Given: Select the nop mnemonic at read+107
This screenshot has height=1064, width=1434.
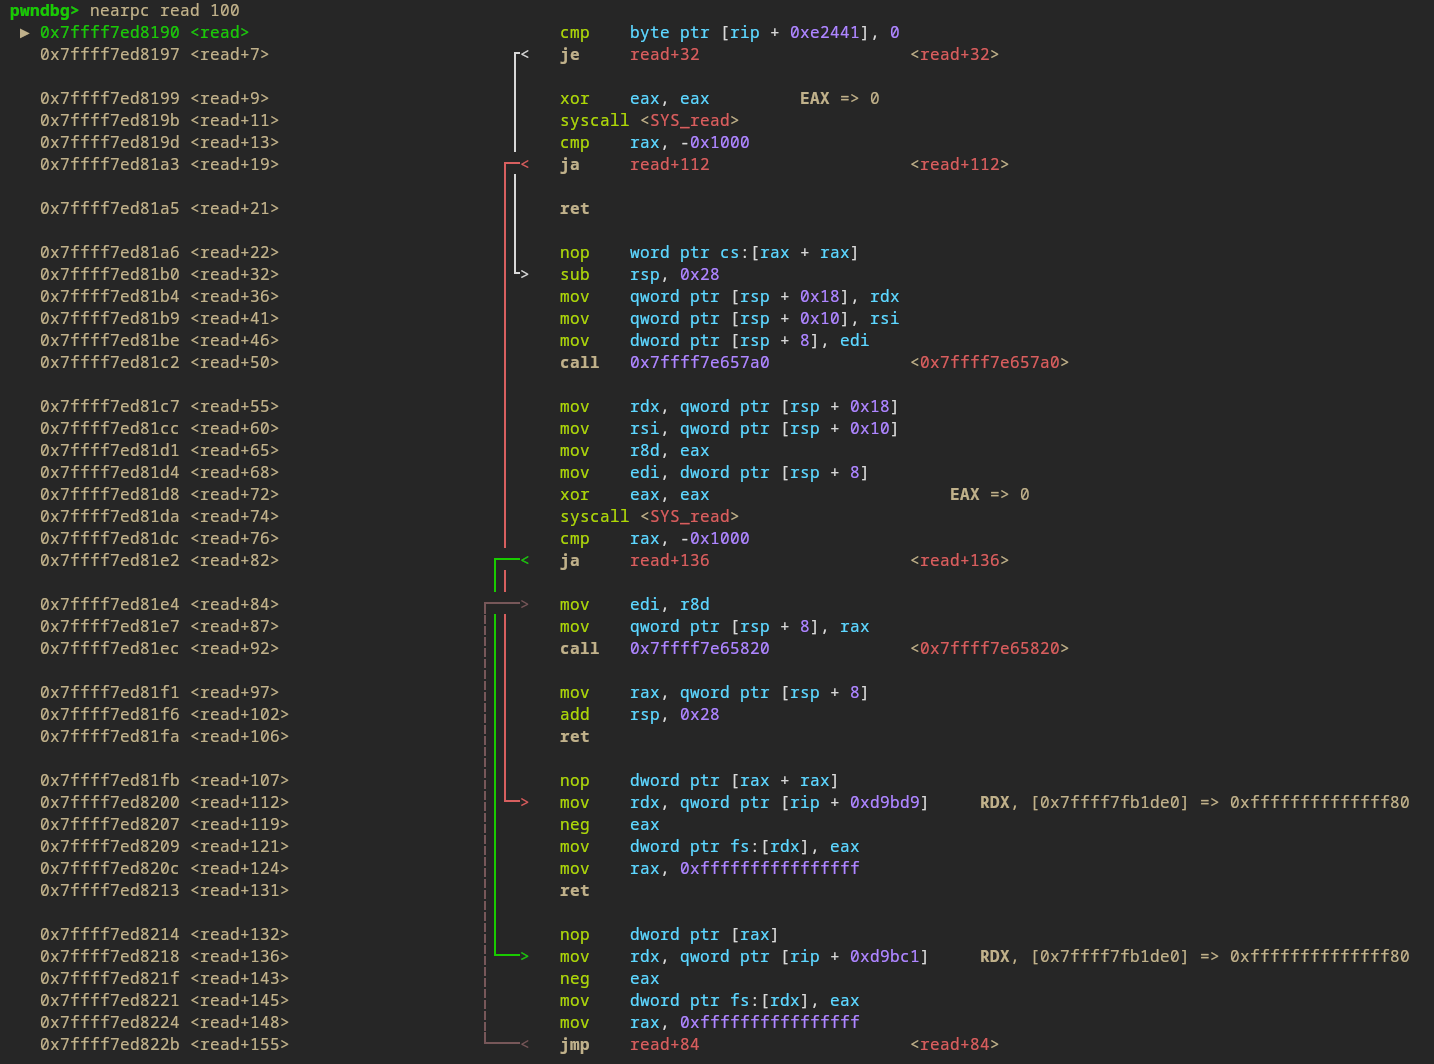Looking at the screenshot, I should (x=574, y=781).
